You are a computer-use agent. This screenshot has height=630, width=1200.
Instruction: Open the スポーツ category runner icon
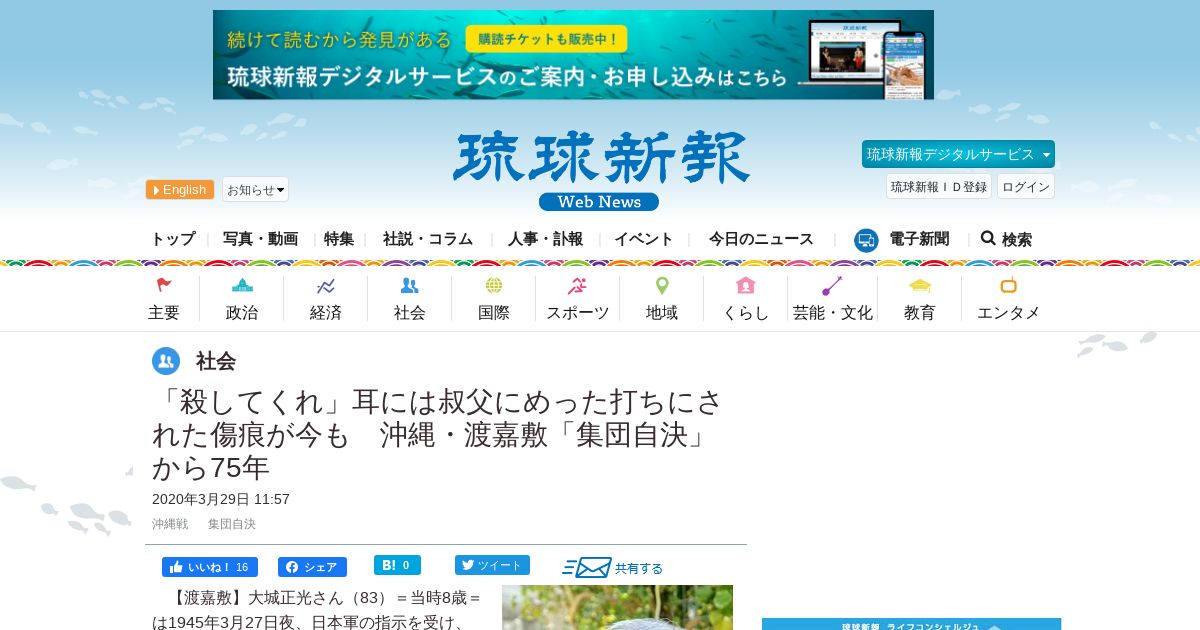pyautogui.click(x=577, y=286)
